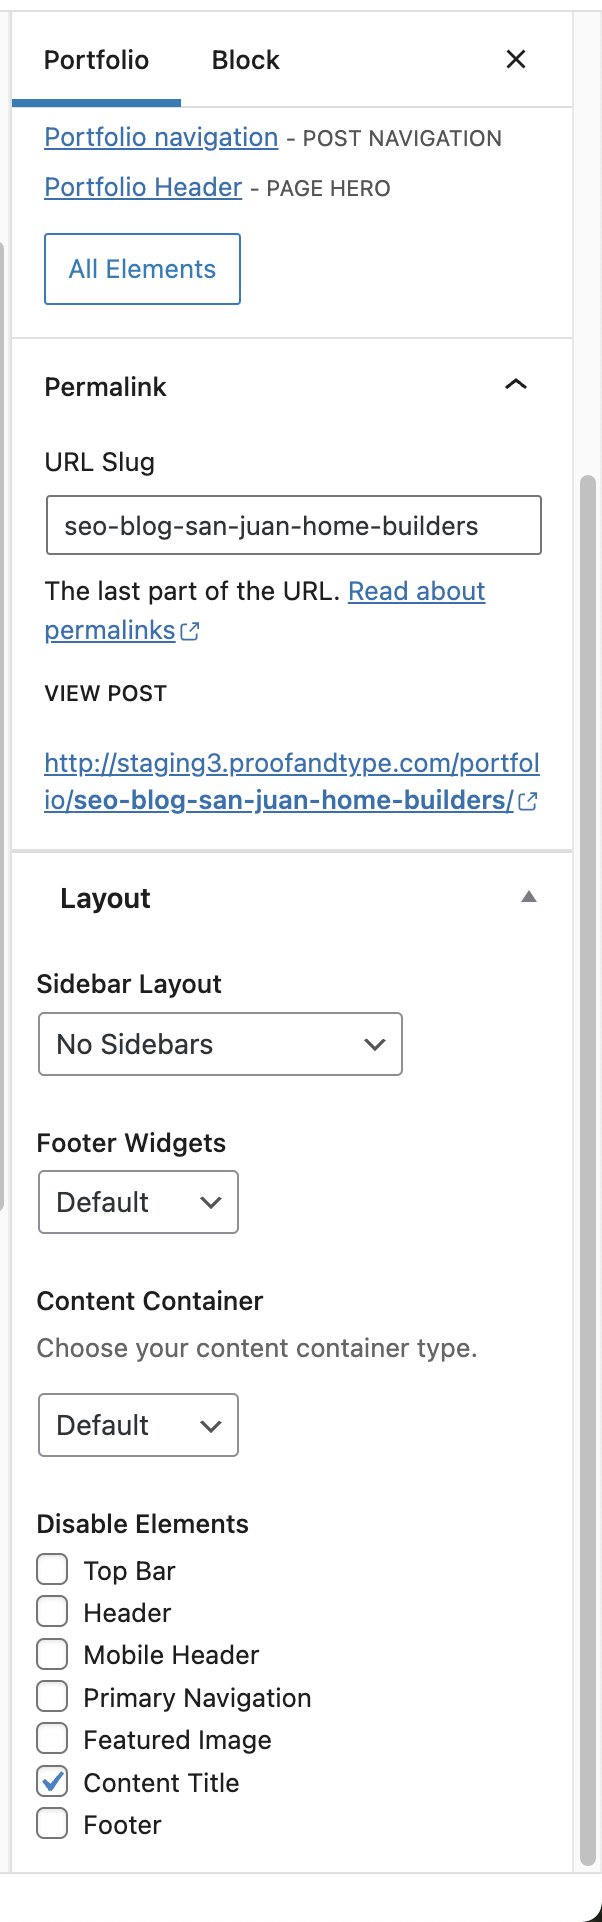The width and height of the screenshot is (602, 1922).
Task: Click external link icon beside permalinks
Action: click(190, 631)
